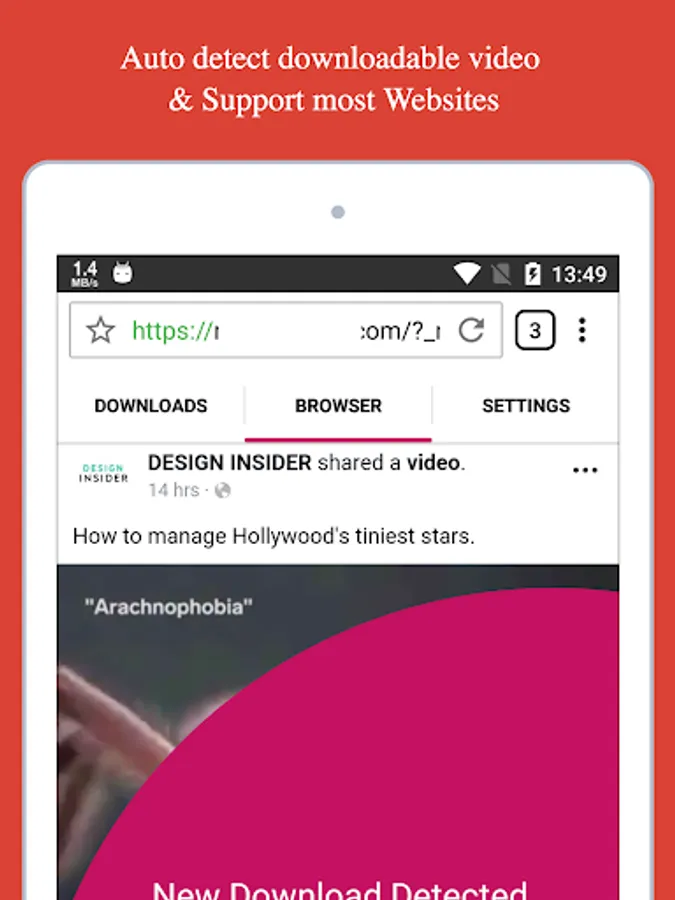675x900 pixels.
Task: Select the BROWSER tab
Action: [x=338, y=406]
